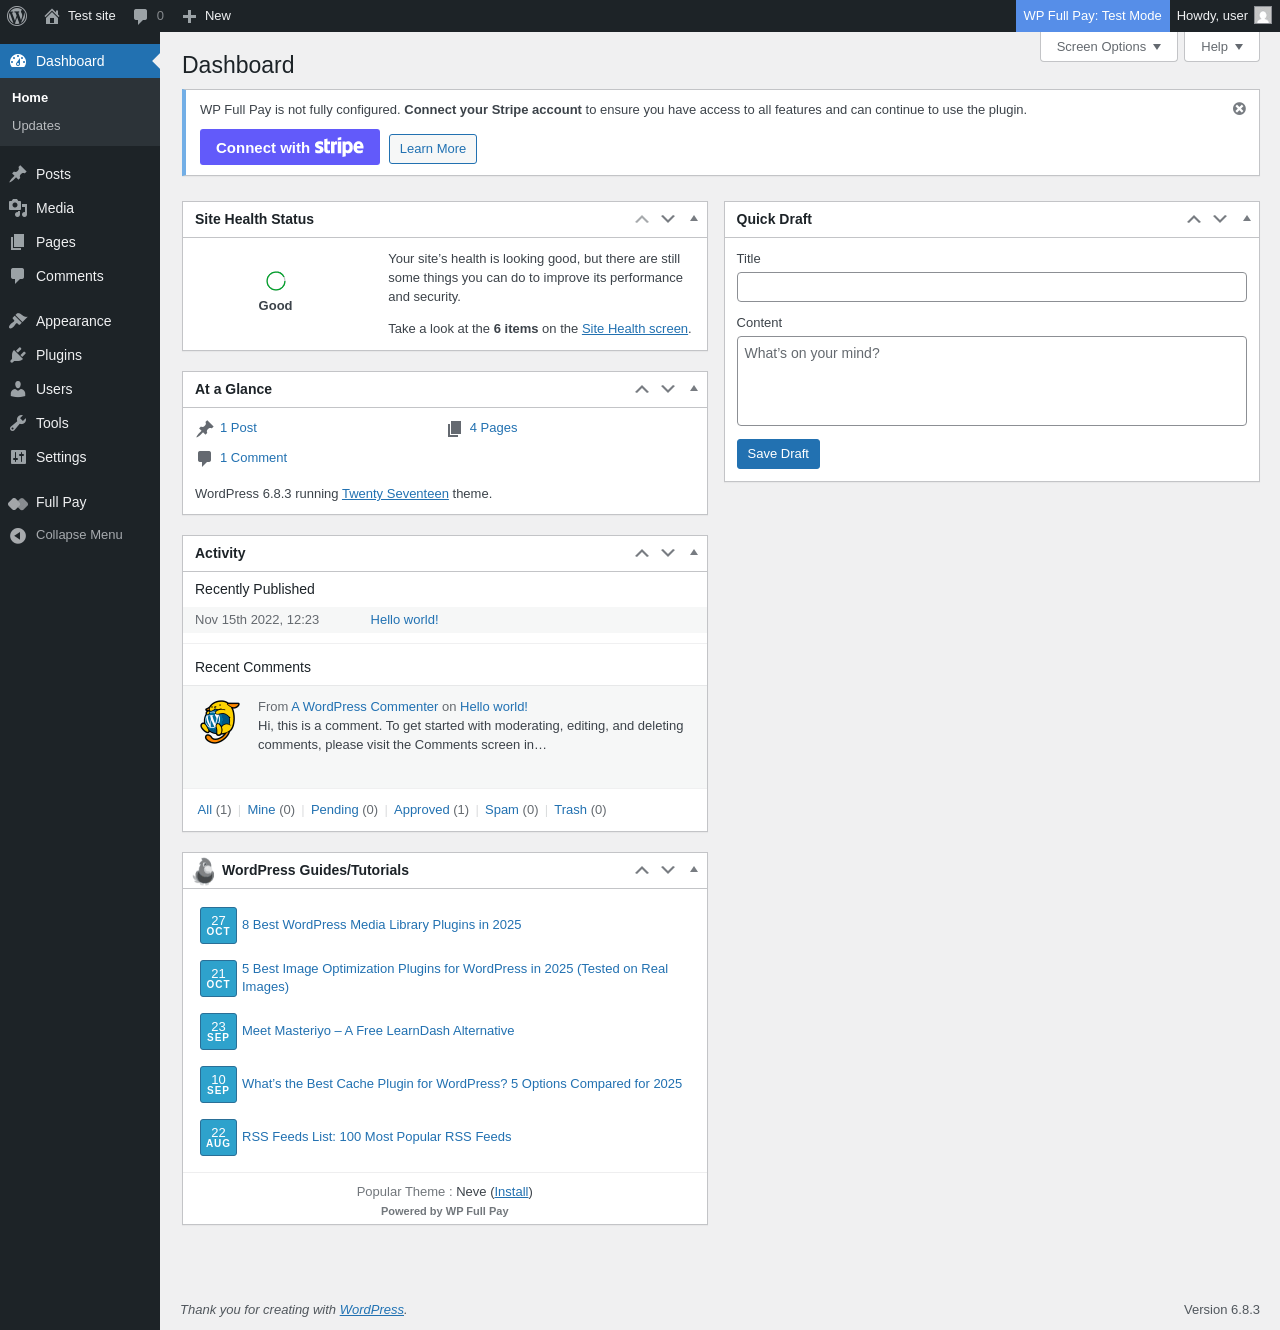Move Quick Draft widget up
The width and height of the screenshot is (1280, 1330).
(1194, 219)
